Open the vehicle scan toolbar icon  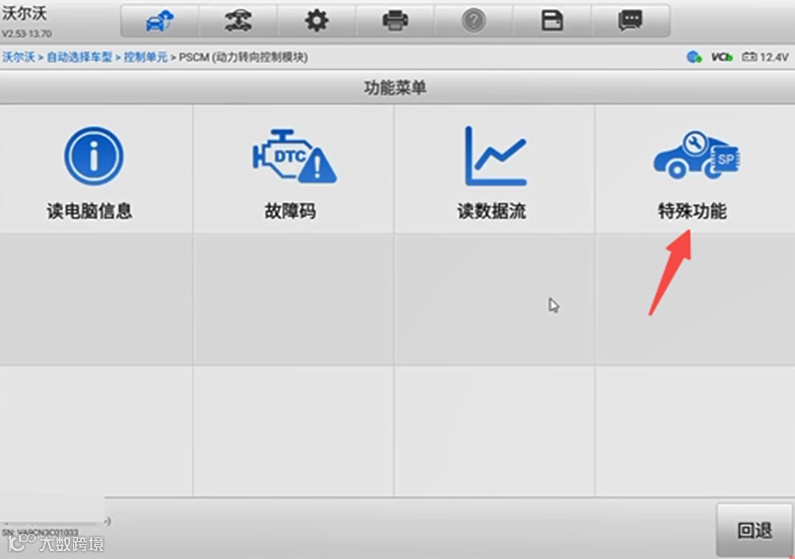pyautogui.click(x=238, y=21)
